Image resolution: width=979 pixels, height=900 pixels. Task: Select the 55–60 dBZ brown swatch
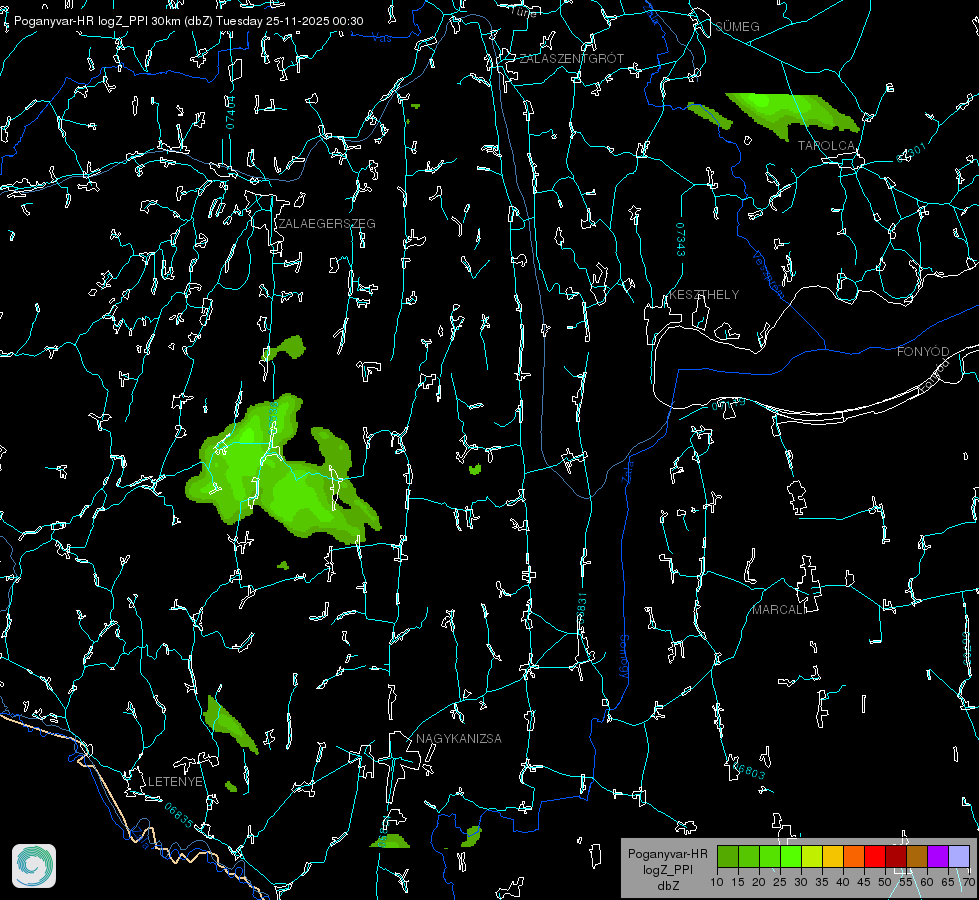pos(917,856)
